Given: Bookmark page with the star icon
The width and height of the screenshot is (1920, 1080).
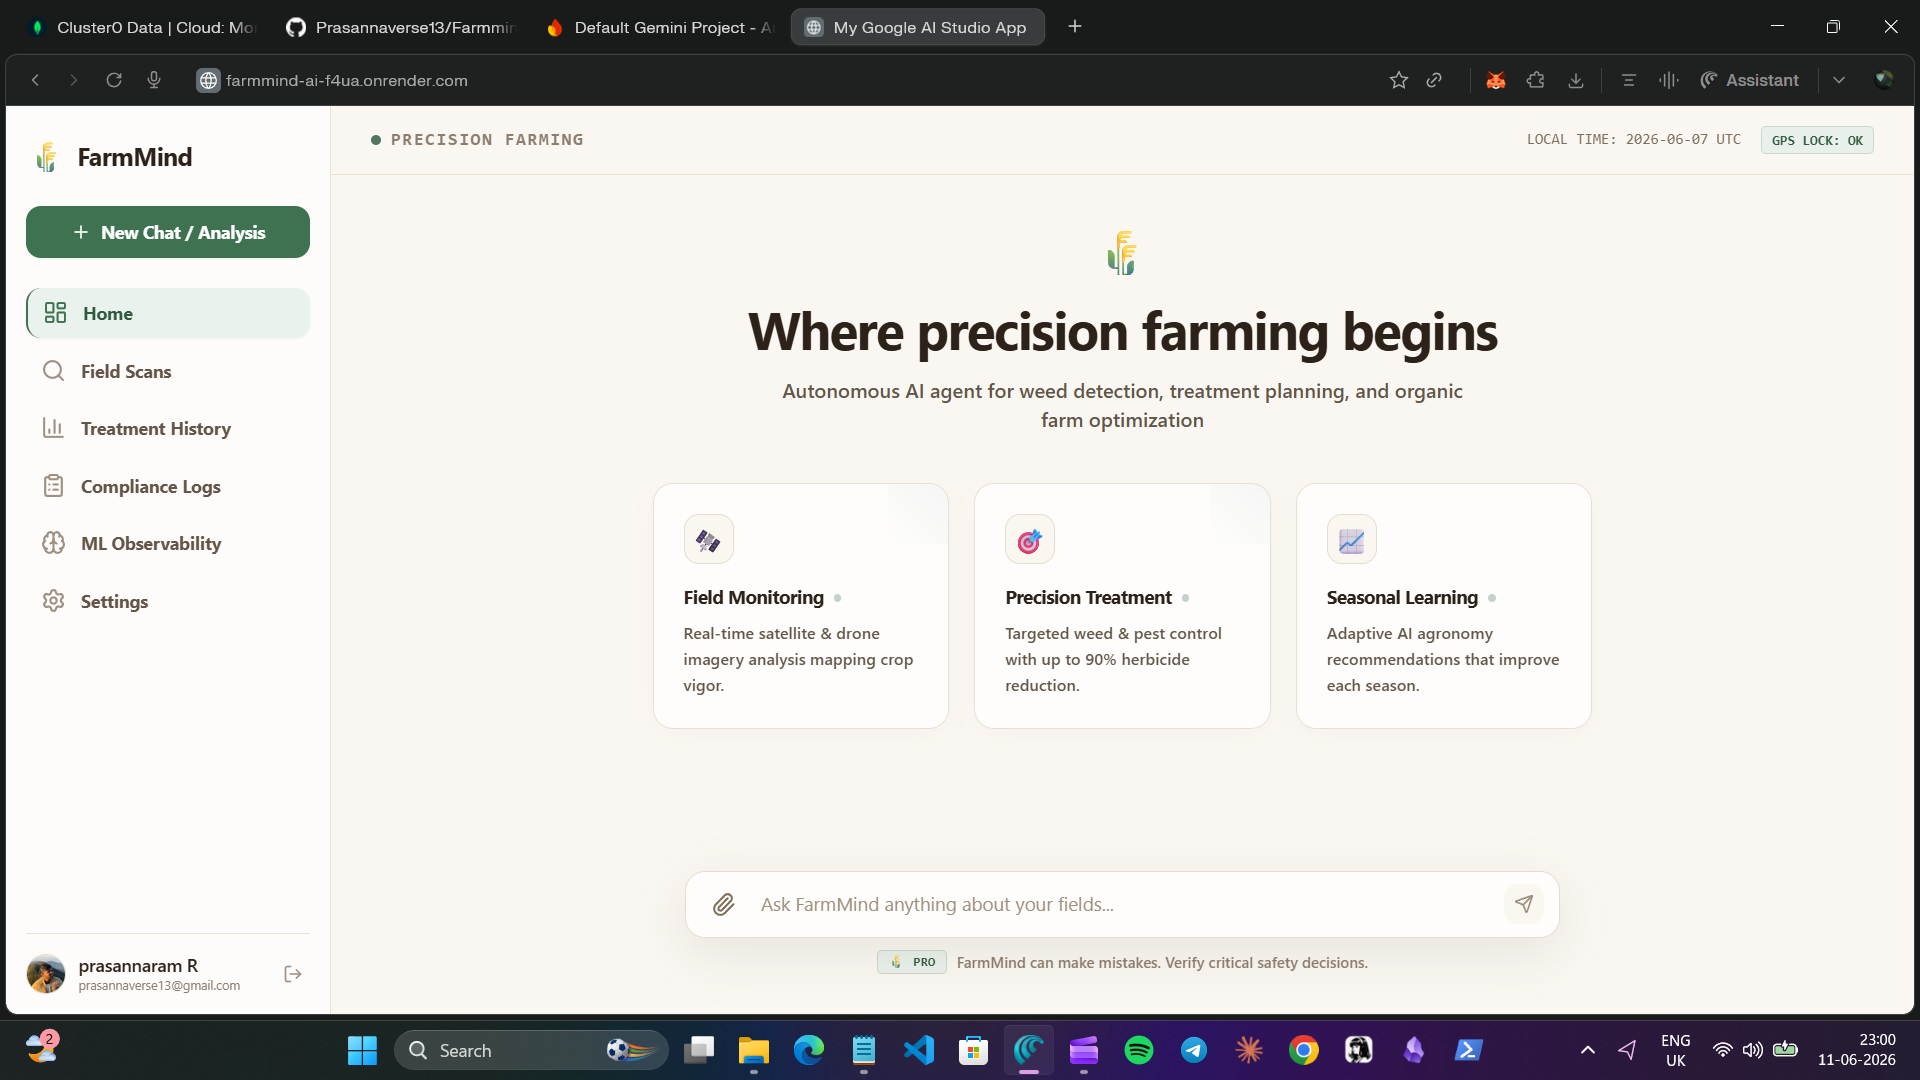Looking at the screenshot, I should [1398, 80].
